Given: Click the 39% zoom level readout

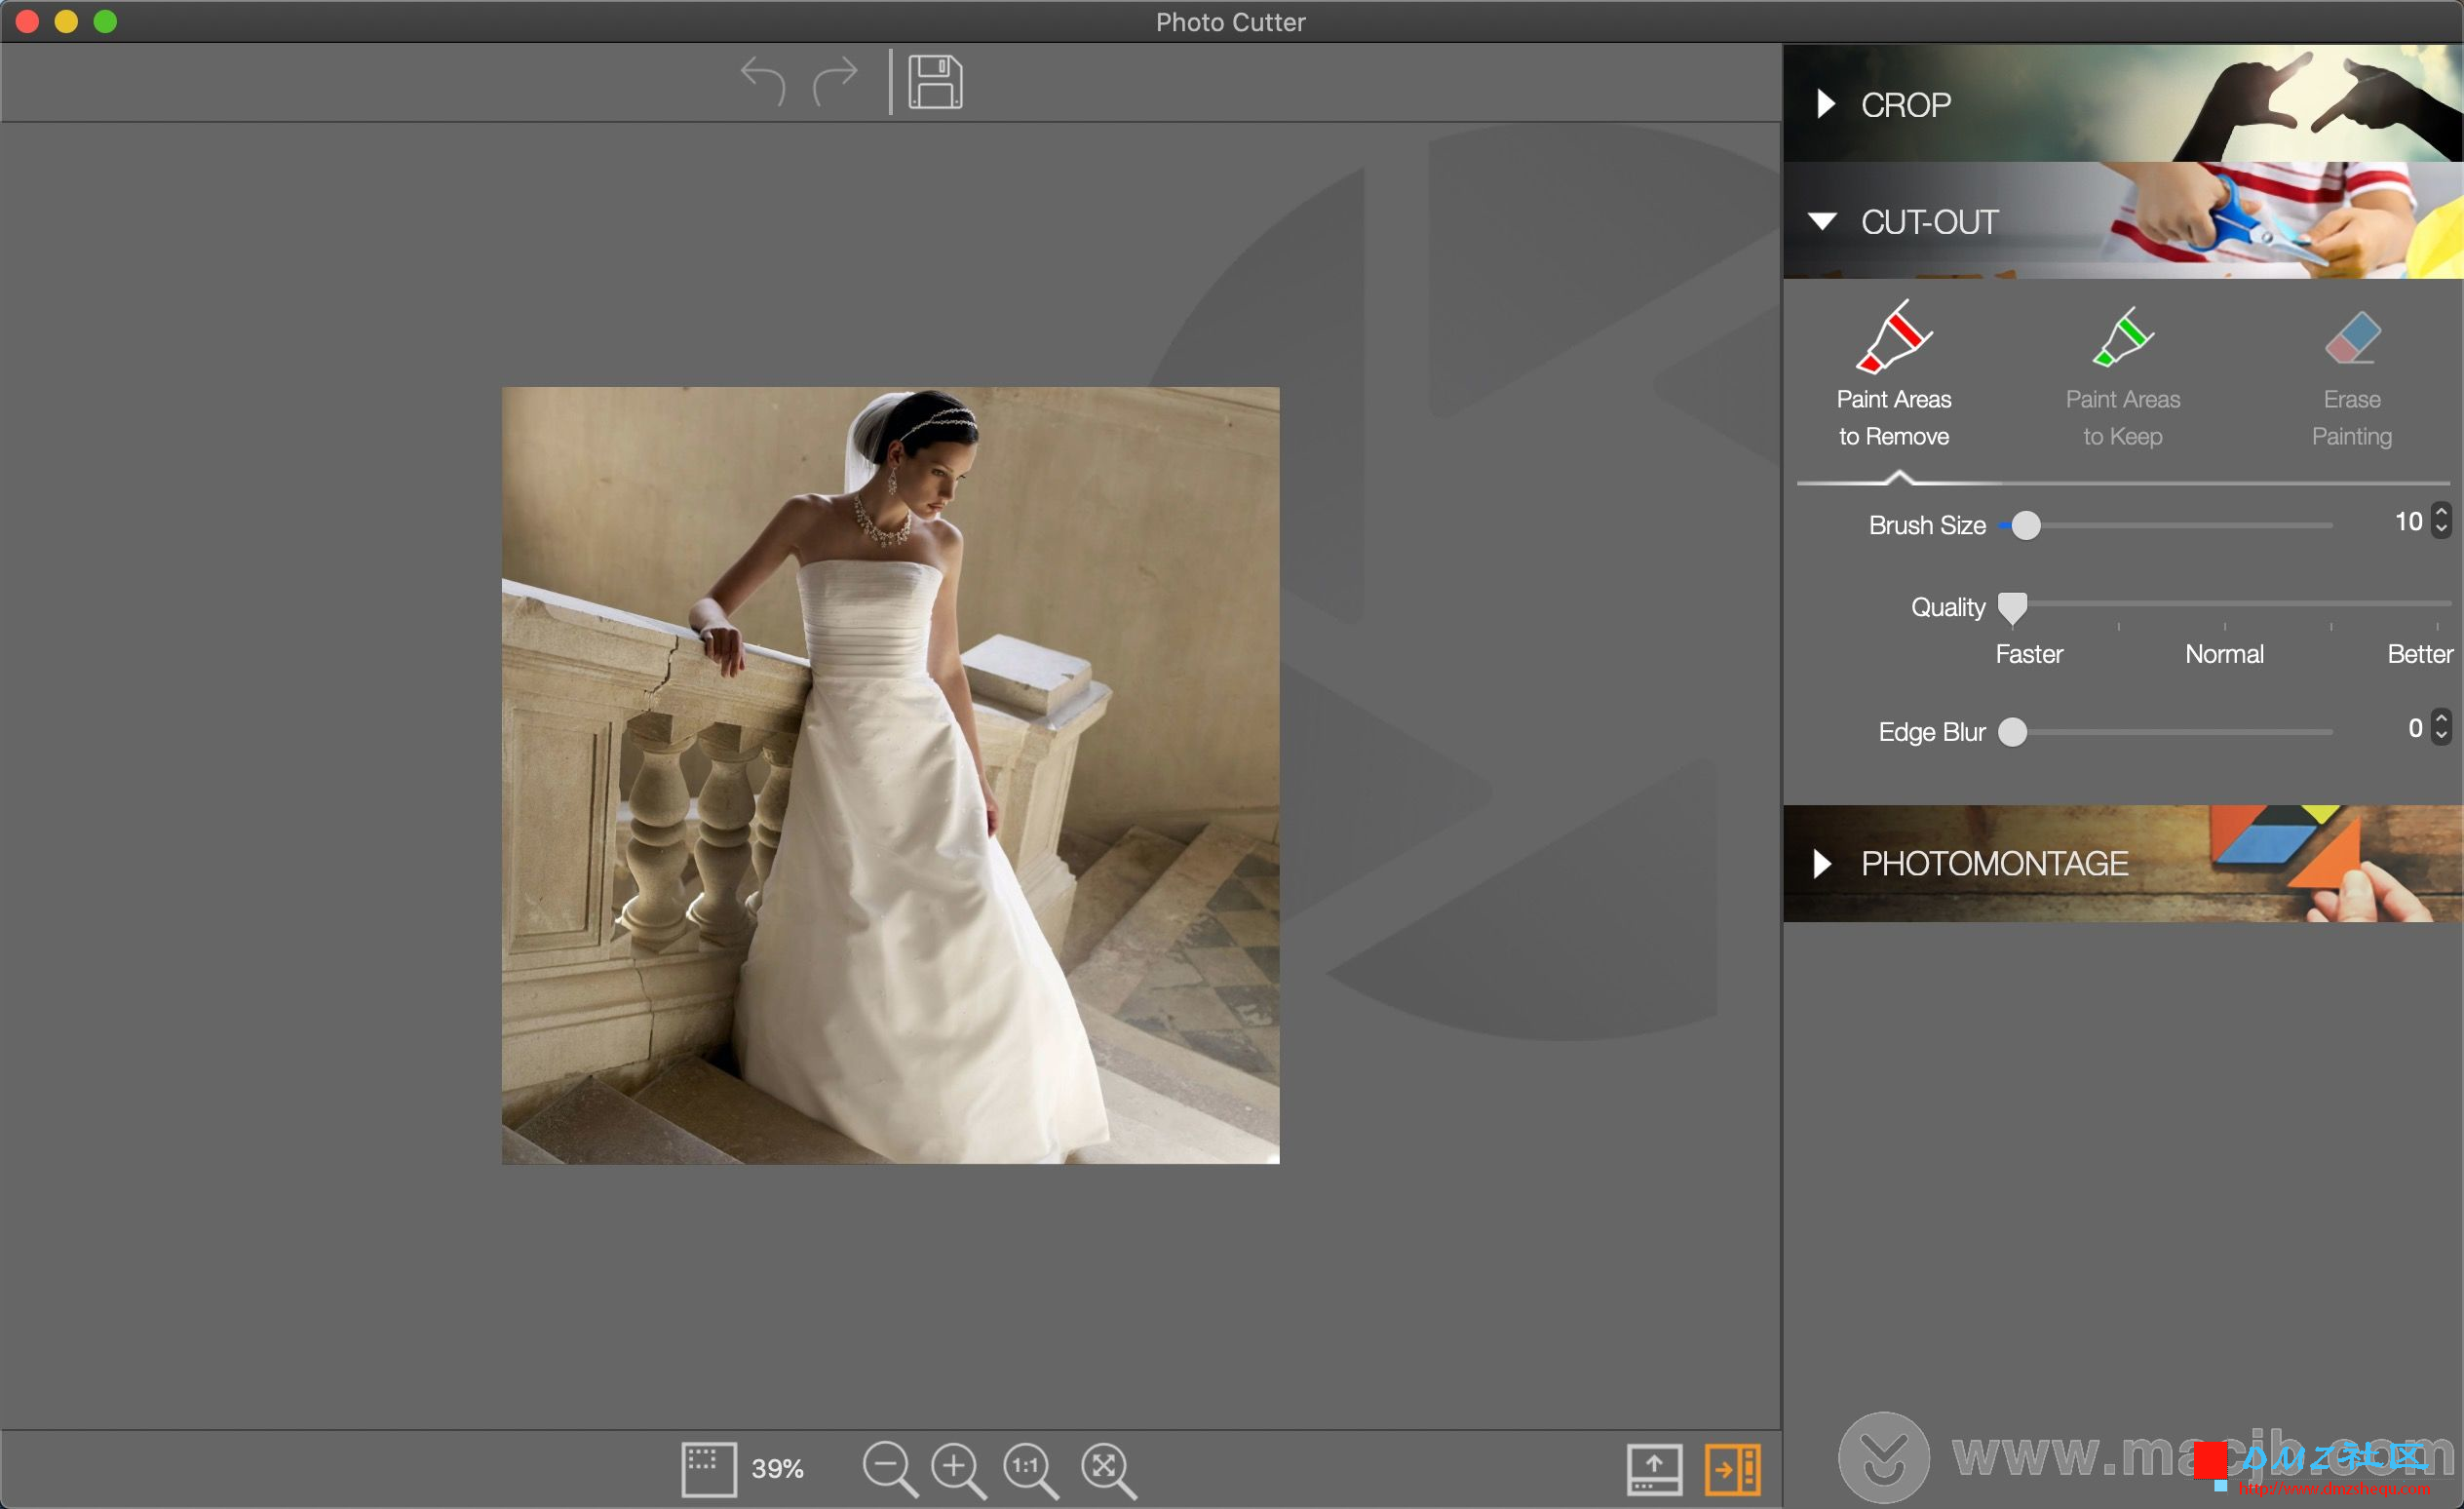Looking at the screenshot, I should pyautogui.click(x=777, y=1469).
